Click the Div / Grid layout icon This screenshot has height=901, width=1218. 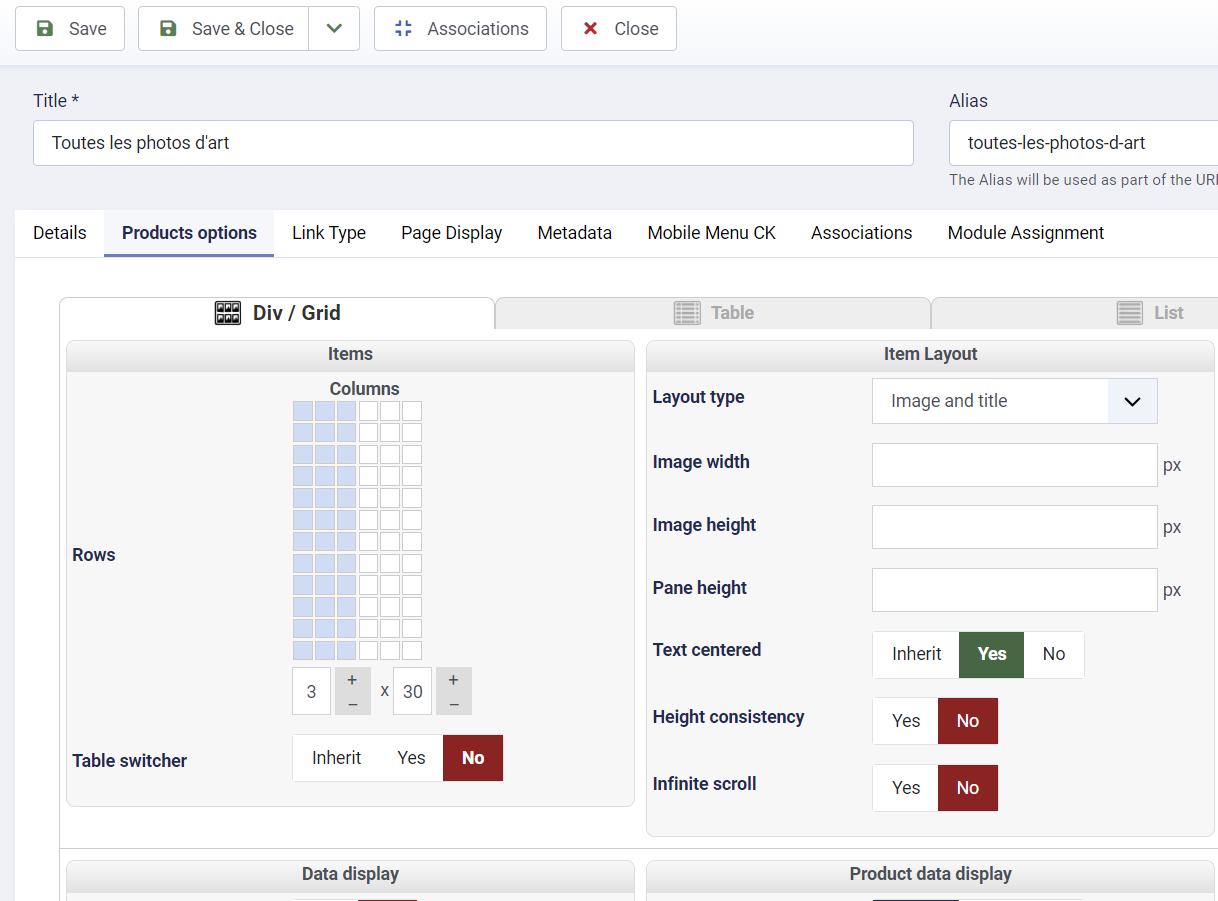coord(228,313)
